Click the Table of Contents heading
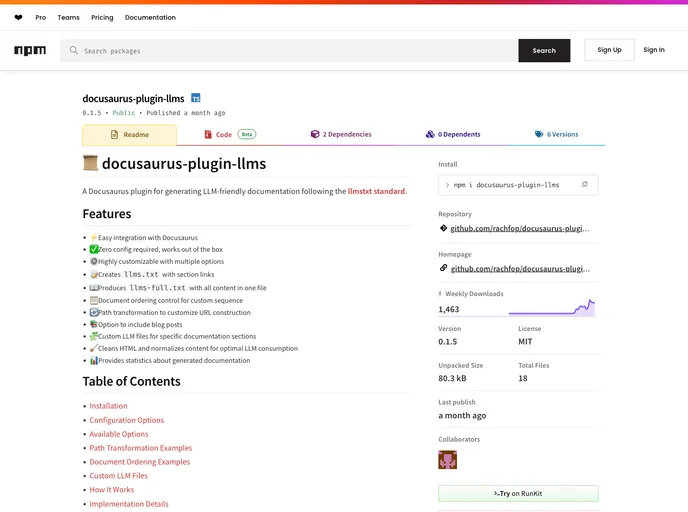The height and width of the screenshot is (512, 688). click(x=132, y=381)
